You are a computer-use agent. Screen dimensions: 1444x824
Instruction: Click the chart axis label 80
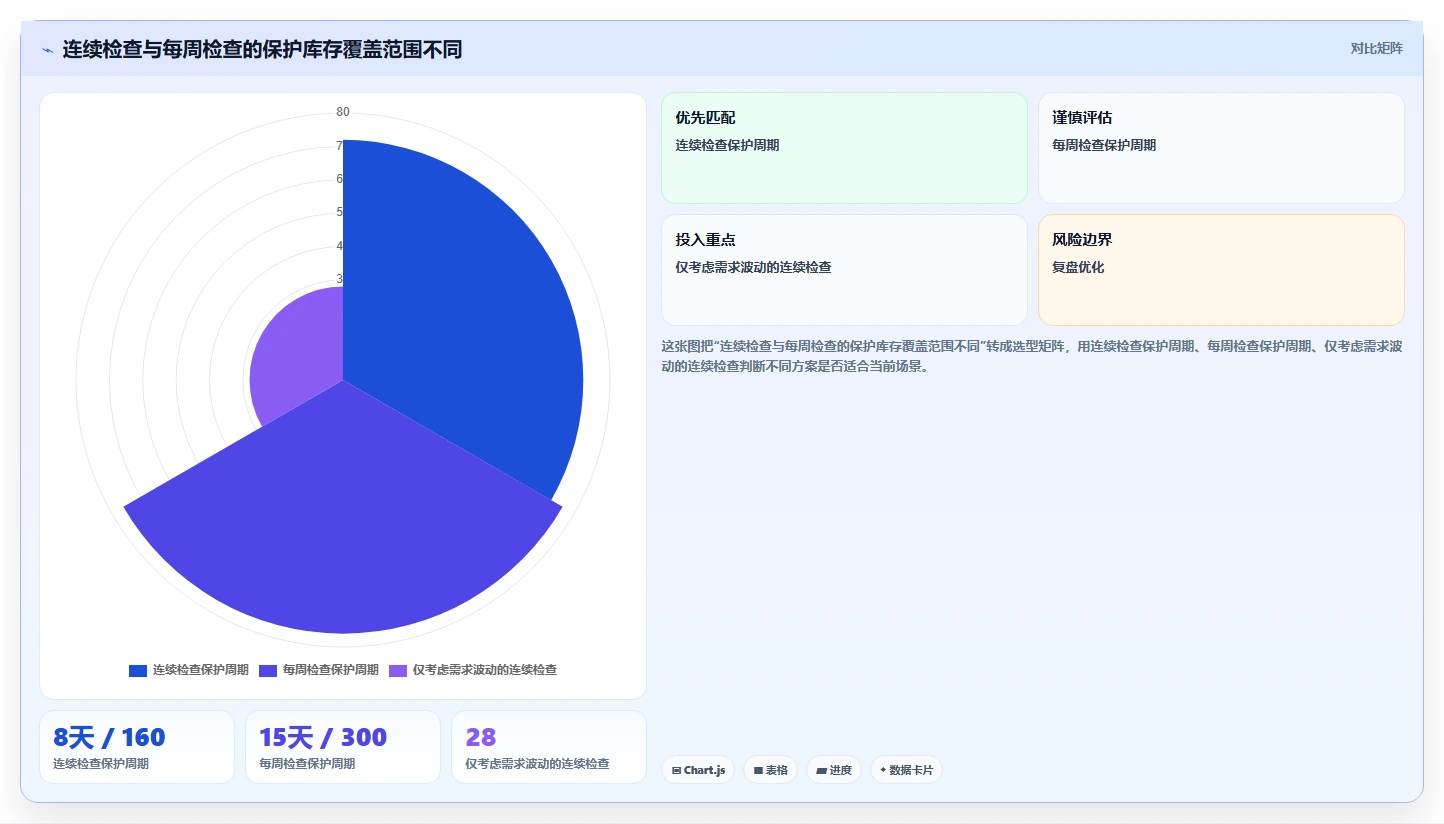pos(343,112)
